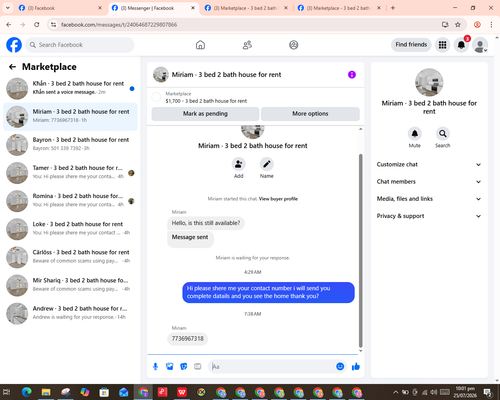Screen dimensions: 500x400
Task: Click More options button
Action: click(x=310, y=114)
